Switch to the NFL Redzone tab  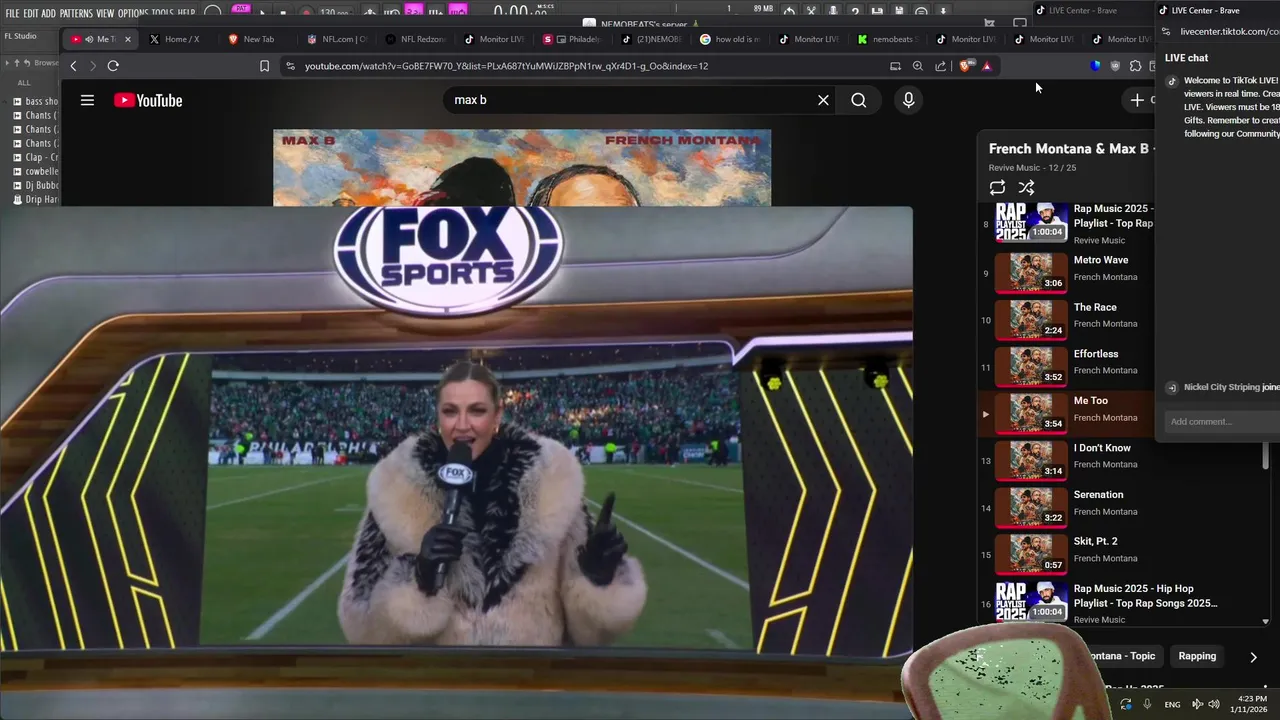(x=416, y=39)
